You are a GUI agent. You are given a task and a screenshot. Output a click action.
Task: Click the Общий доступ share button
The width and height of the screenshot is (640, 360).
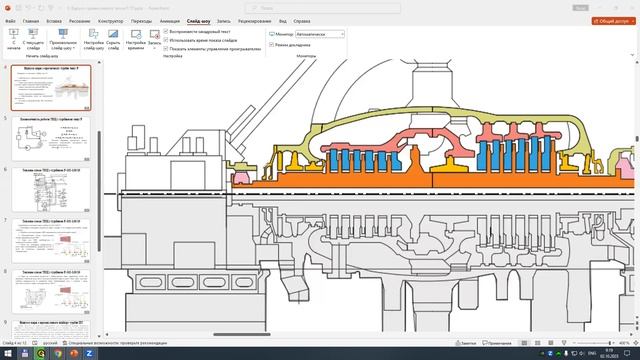[x=613, y=21]
